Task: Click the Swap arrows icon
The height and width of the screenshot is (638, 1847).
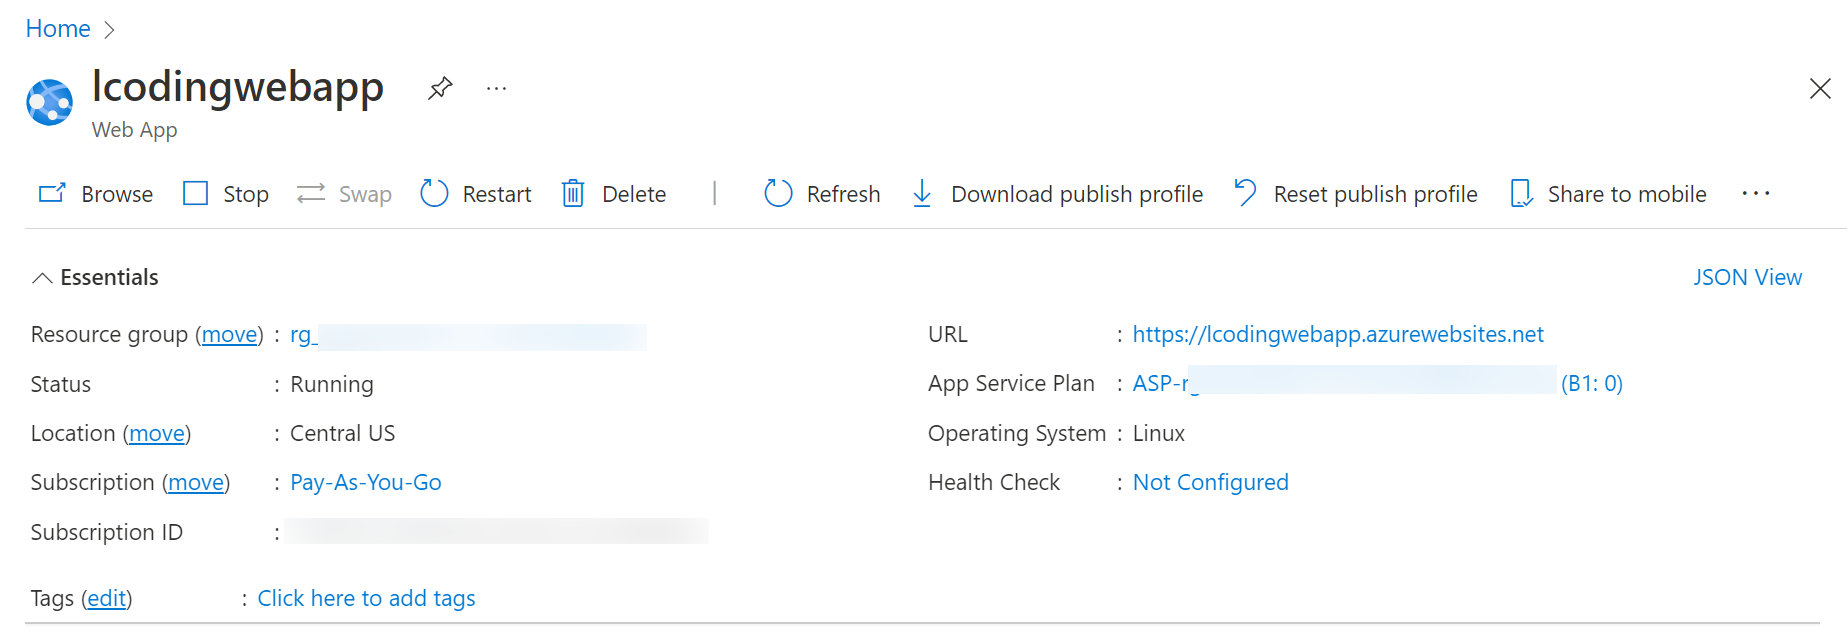Action: pos(311,193)
